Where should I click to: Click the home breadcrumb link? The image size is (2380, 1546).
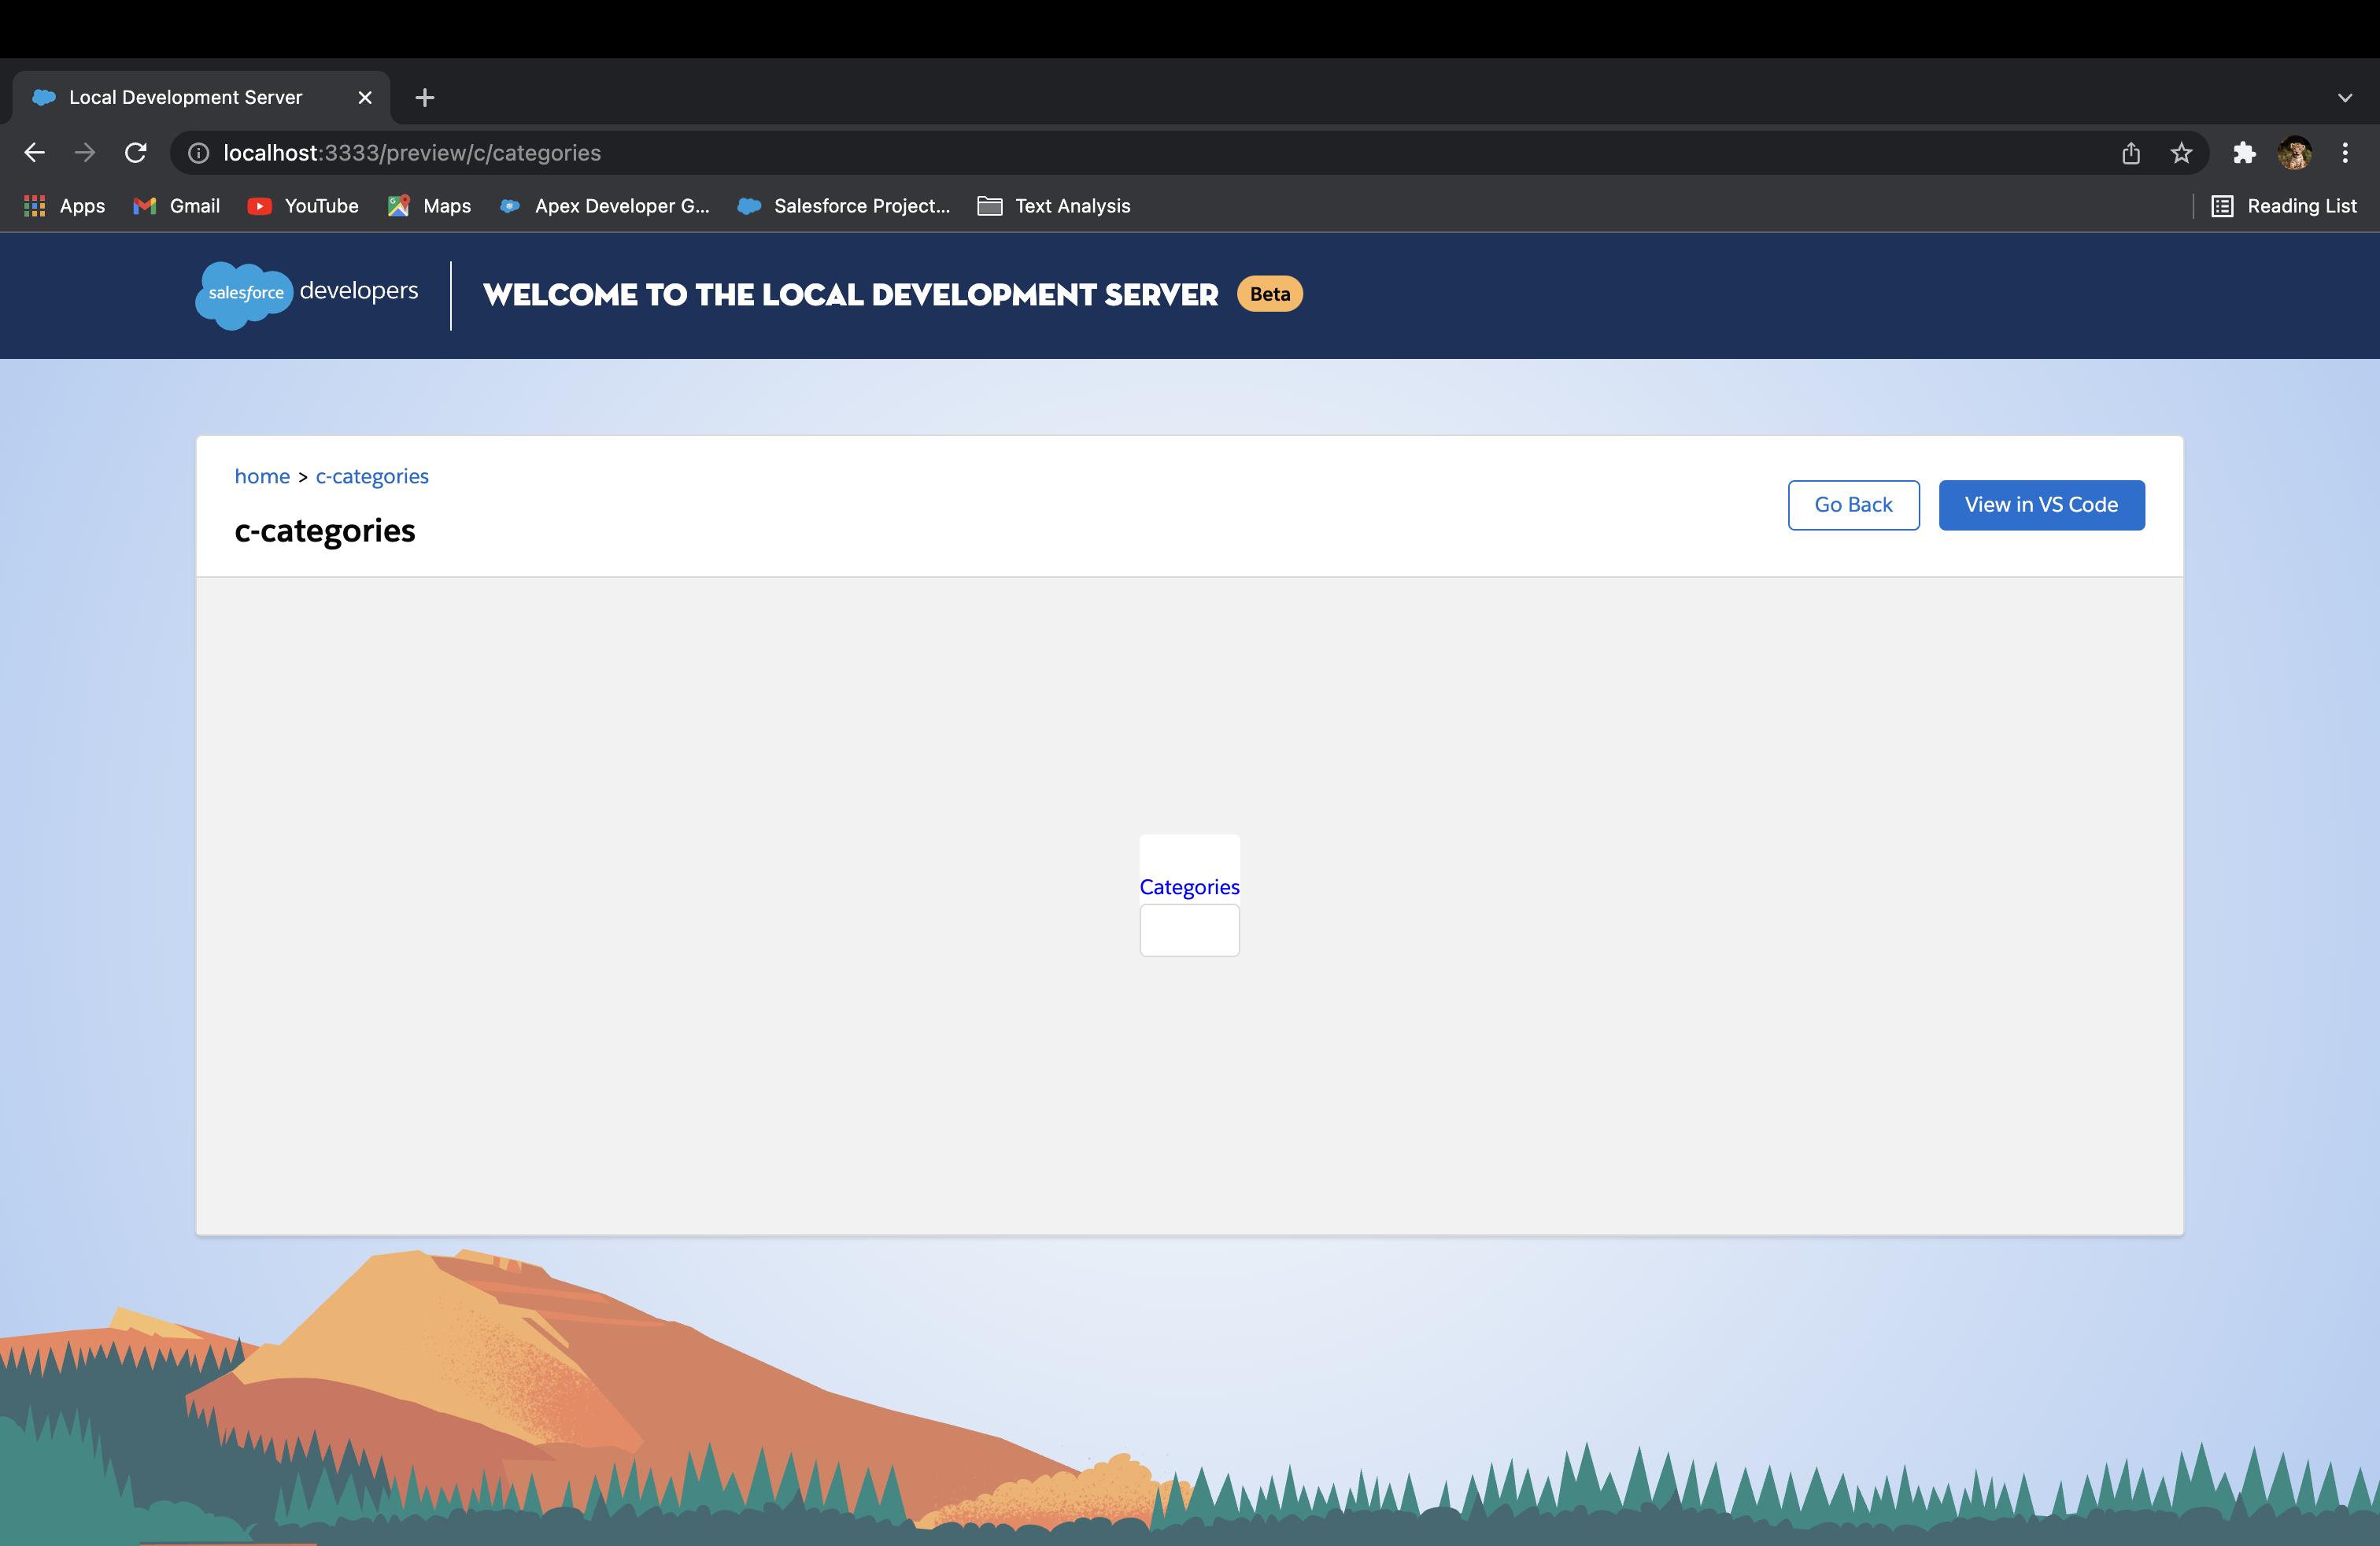(x=262, y=474)
